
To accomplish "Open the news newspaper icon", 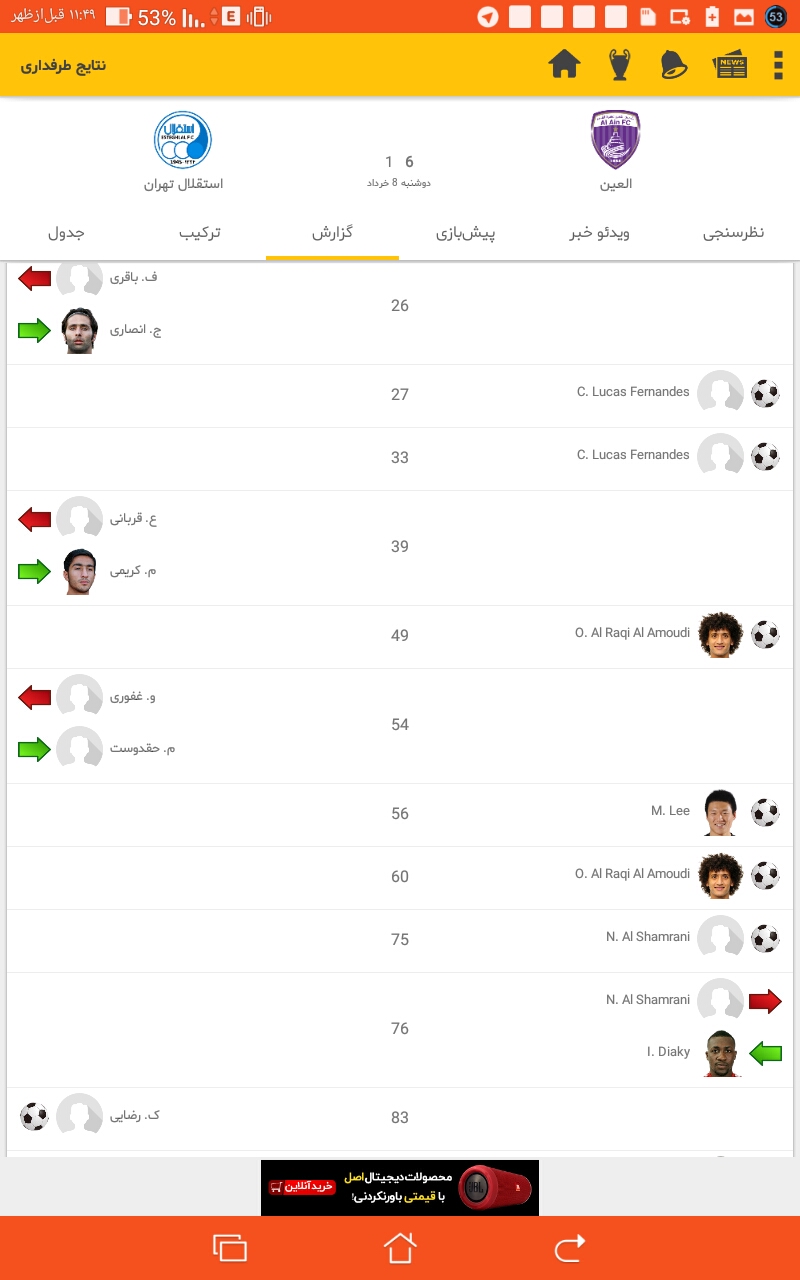I will point(730,66).
